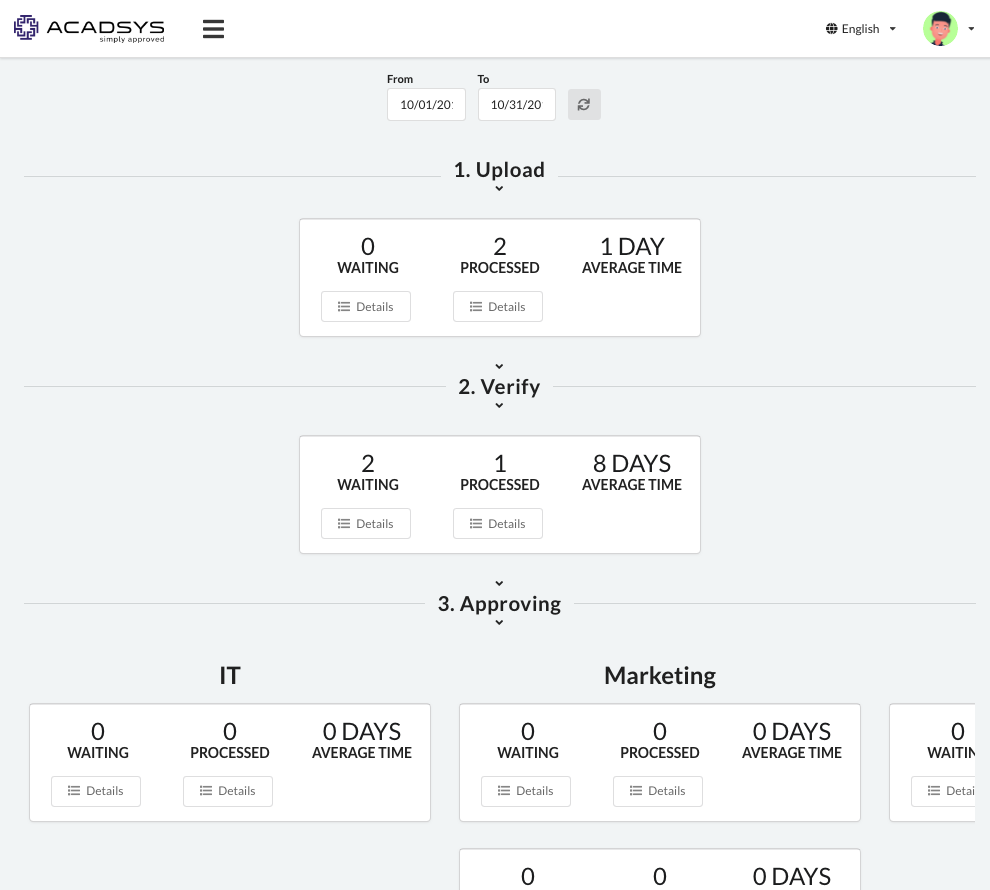Click the 2. Verify section heading

(499, 386)
